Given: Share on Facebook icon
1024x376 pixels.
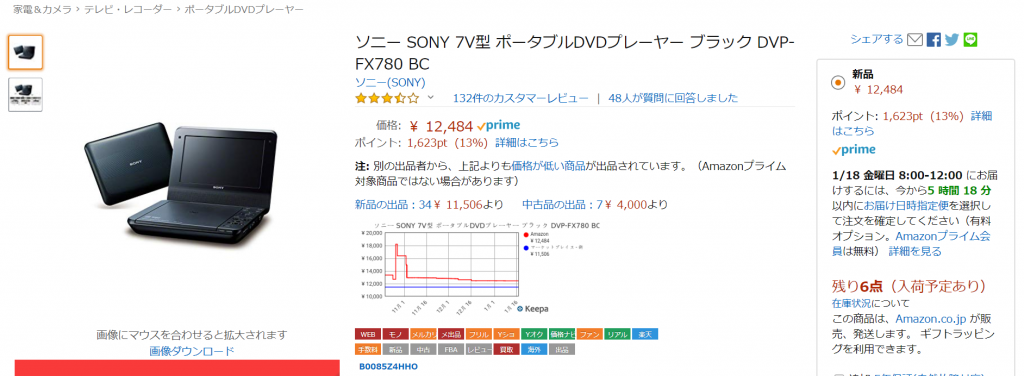Looking at the screenshot, I should (934, 40).
